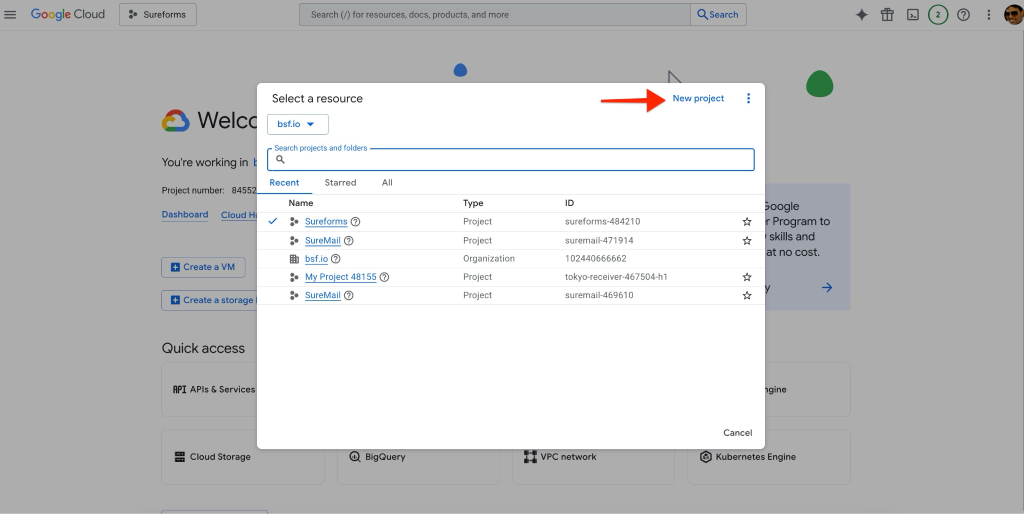The image size is (1024, 514).
Task: Activate Cloud Shell terminal icon
Action: coord(912,15)
